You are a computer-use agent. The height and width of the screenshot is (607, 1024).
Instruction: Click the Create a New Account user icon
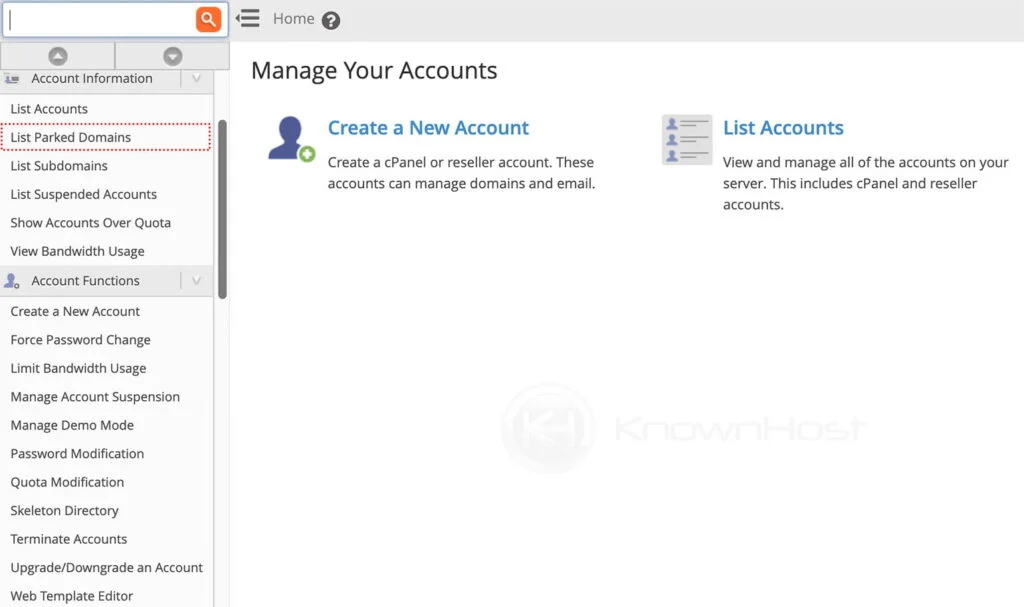291,139
